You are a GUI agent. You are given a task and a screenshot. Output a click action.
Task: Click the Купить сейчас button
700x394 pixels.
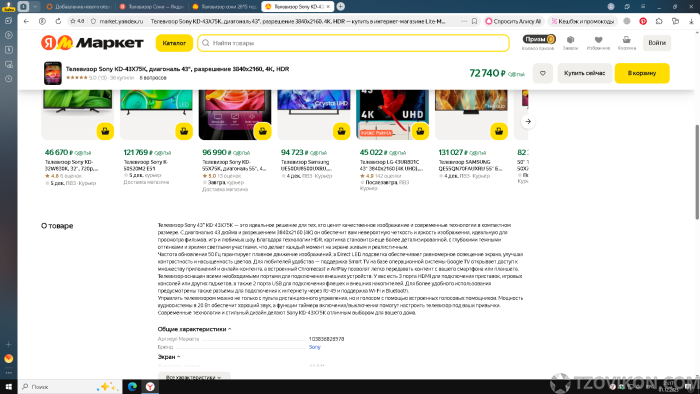tap(584, 73)
